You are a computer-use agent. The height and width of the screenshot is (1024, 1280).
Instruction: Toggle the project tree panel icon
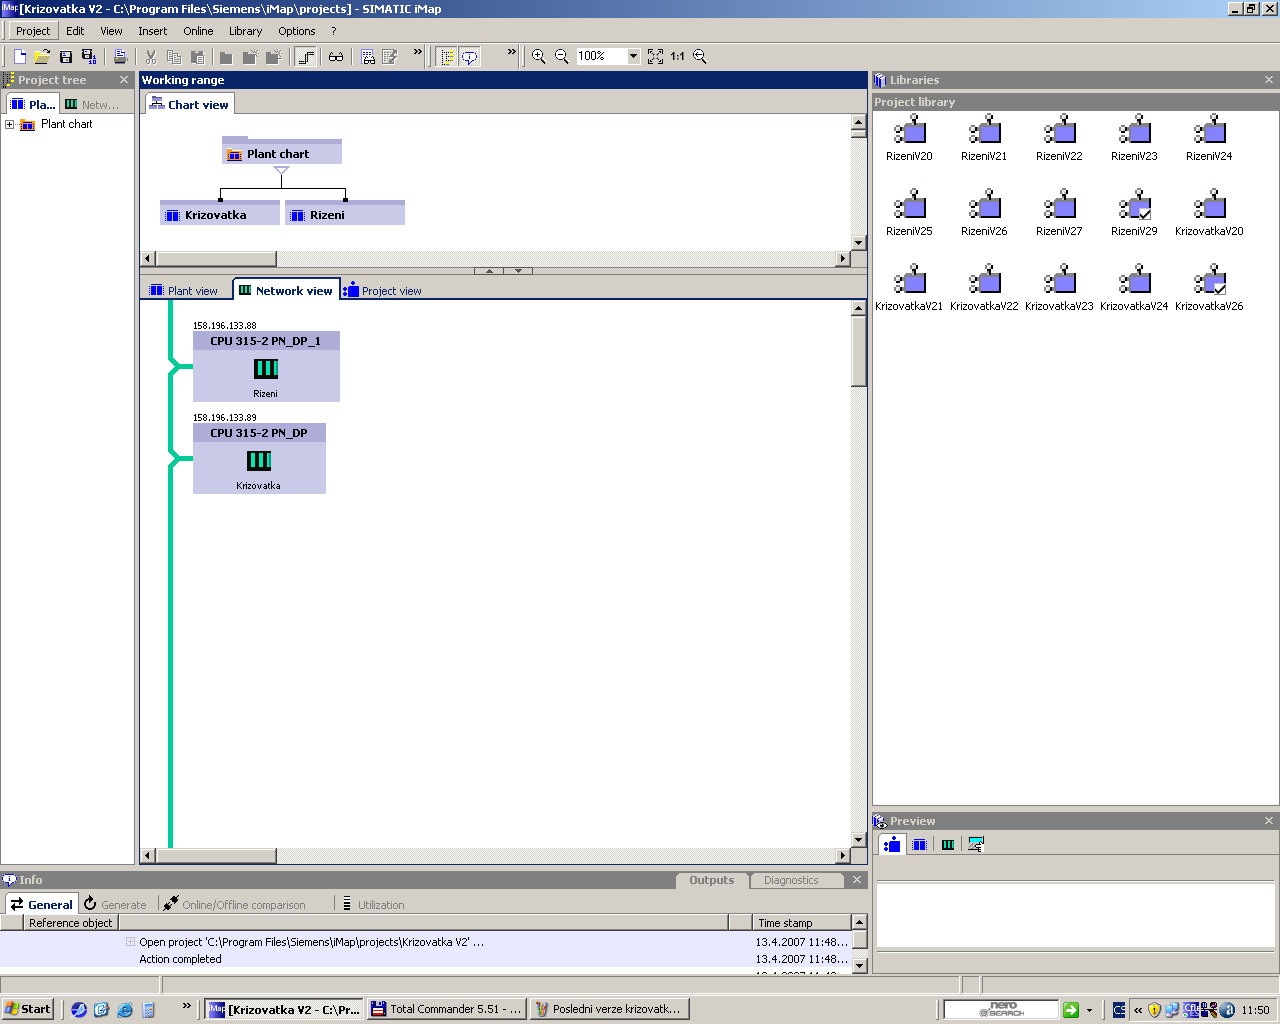click(x=447, y=57)
